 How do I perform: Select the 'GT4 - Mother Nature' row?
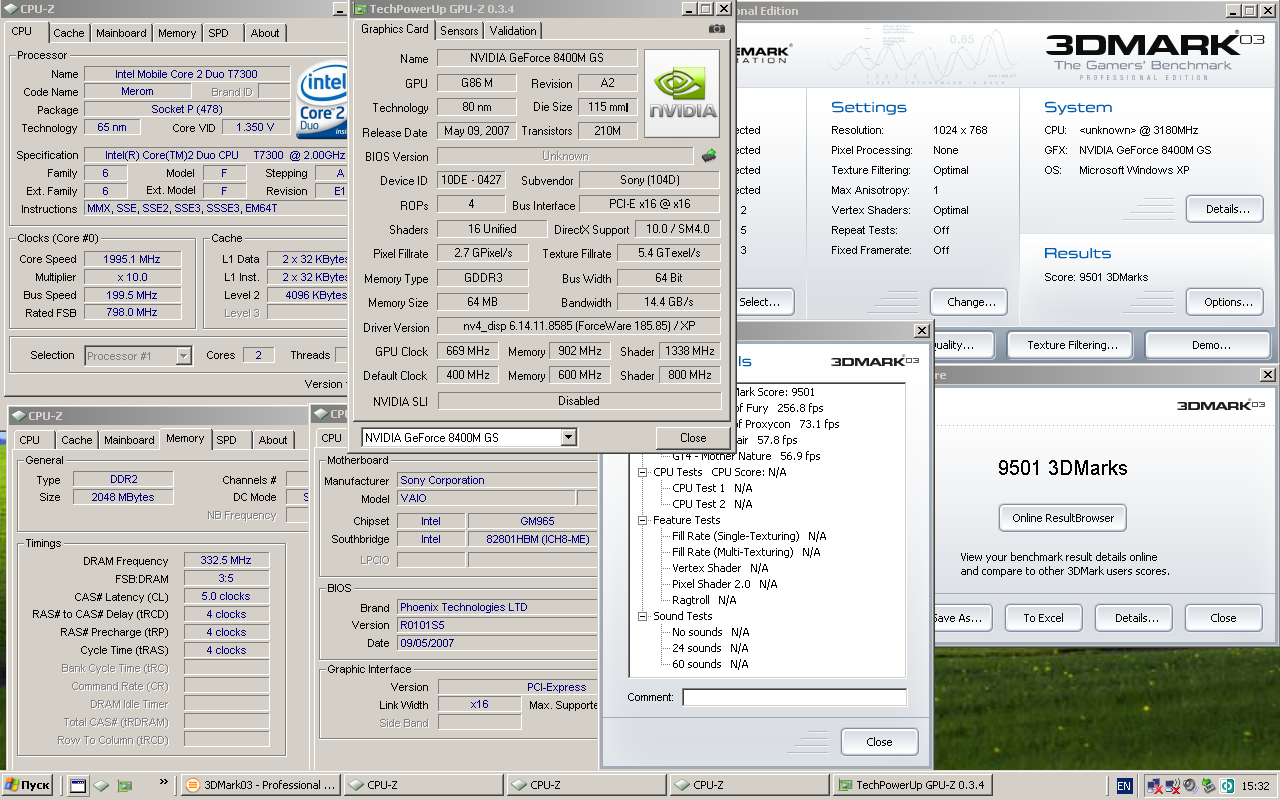745,456
